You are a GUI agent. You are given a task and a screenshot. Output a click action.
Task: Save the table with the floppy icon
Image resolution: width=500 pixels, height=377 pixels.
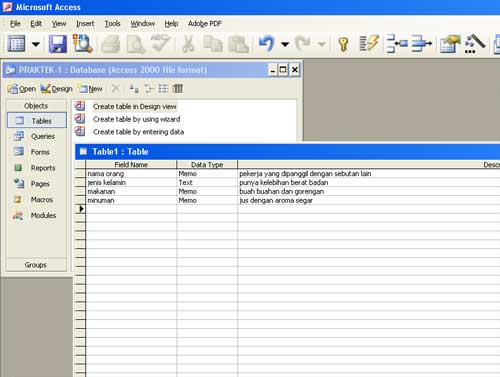click(x=58, y=44)
